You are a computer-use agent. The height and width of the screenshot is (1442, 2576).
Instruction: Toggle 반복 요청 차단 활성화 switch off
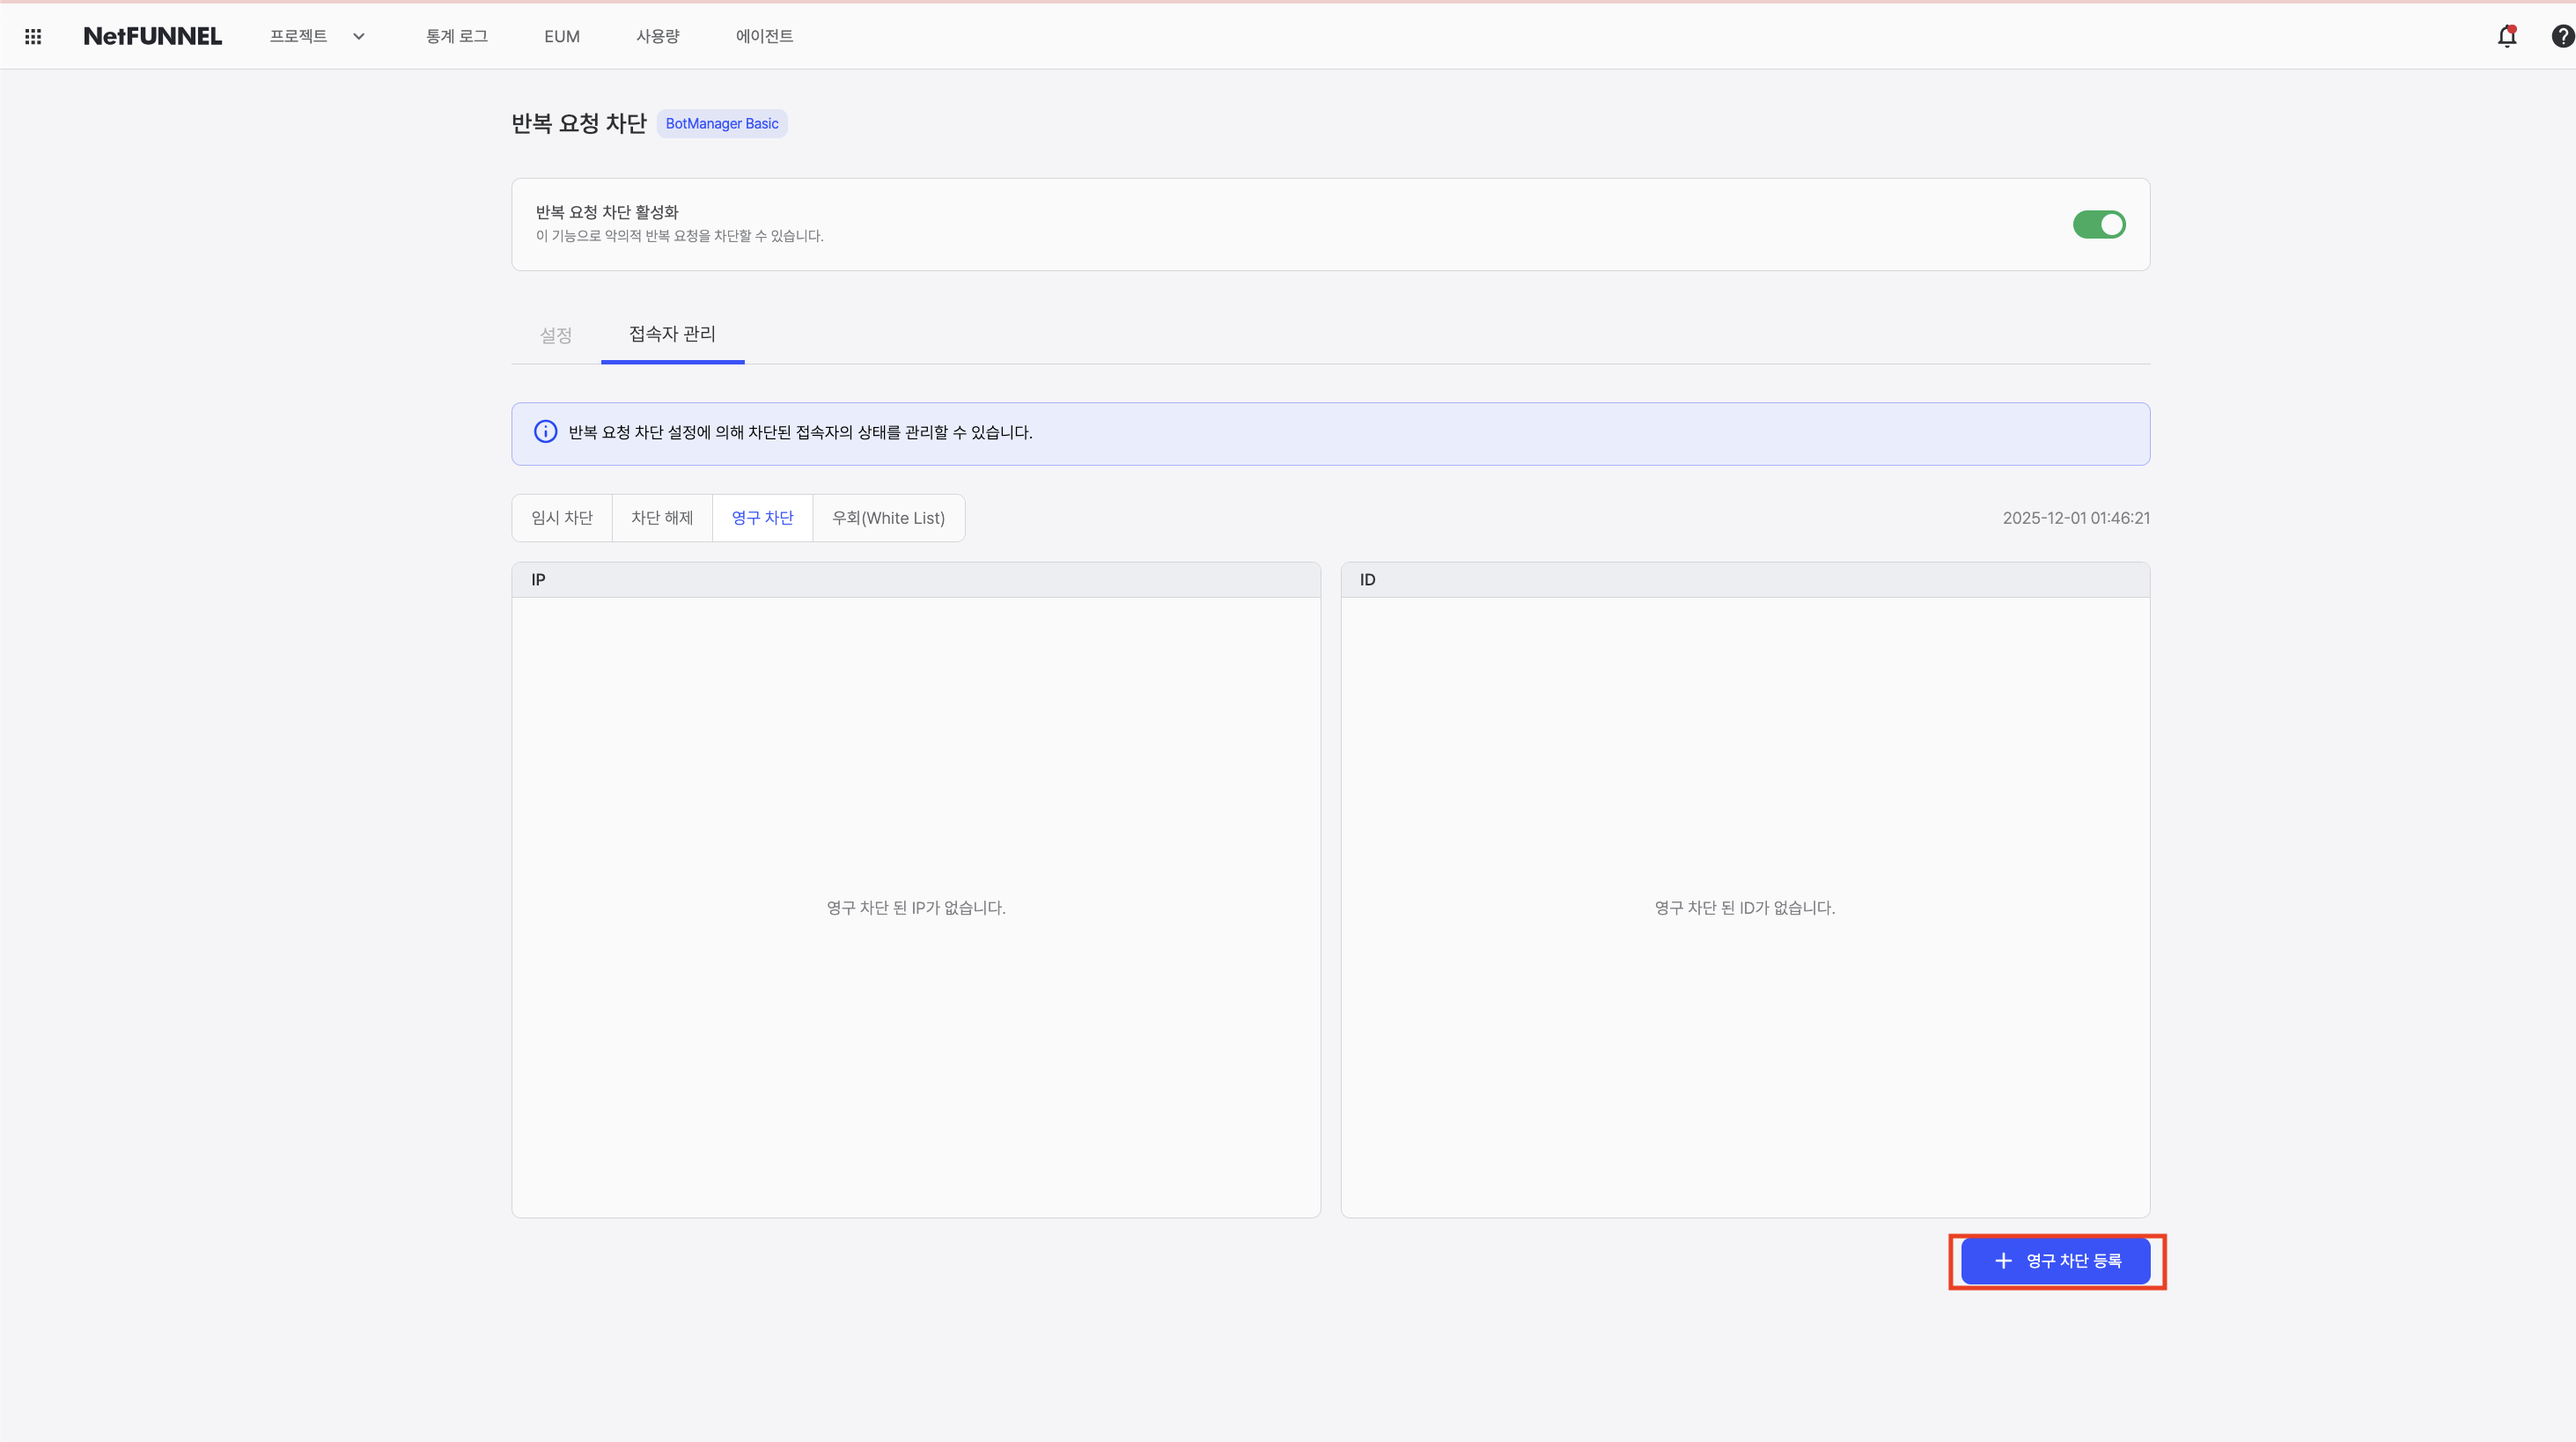2098,225
